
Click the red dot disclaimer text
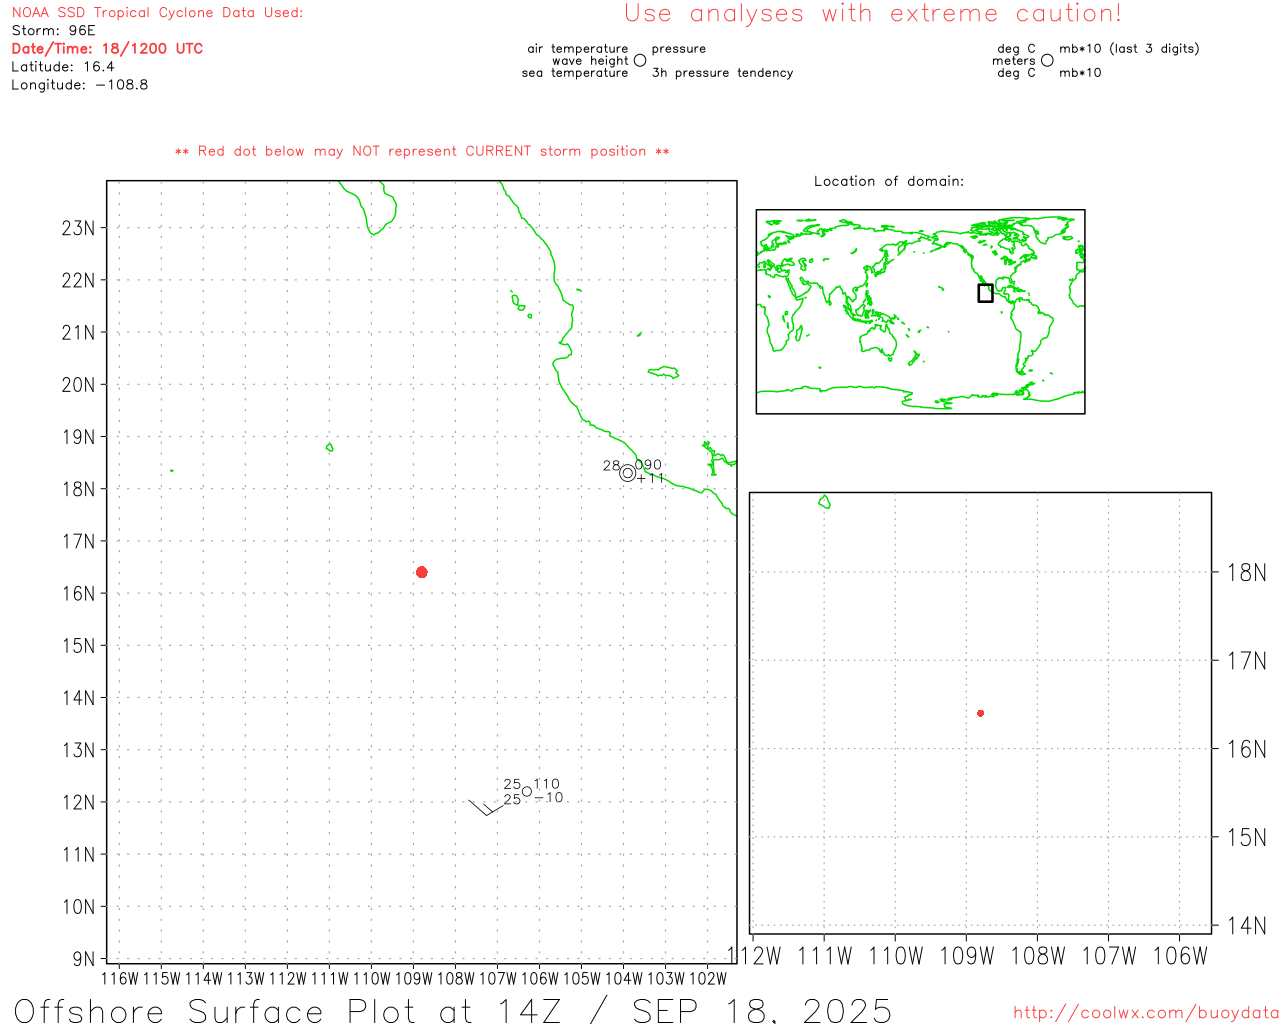pyautogui.click(x=422, y=151)
